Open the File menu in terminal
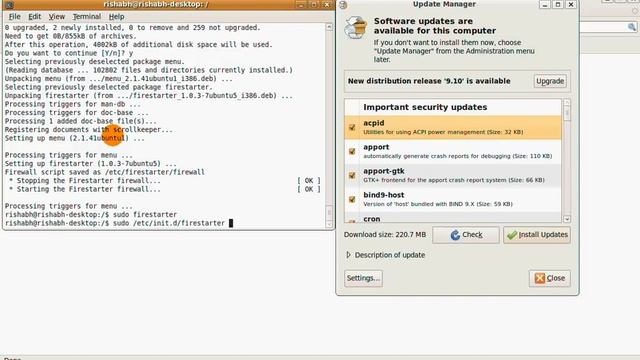Screen dimensions: 640x360 [x=14, y=17]
